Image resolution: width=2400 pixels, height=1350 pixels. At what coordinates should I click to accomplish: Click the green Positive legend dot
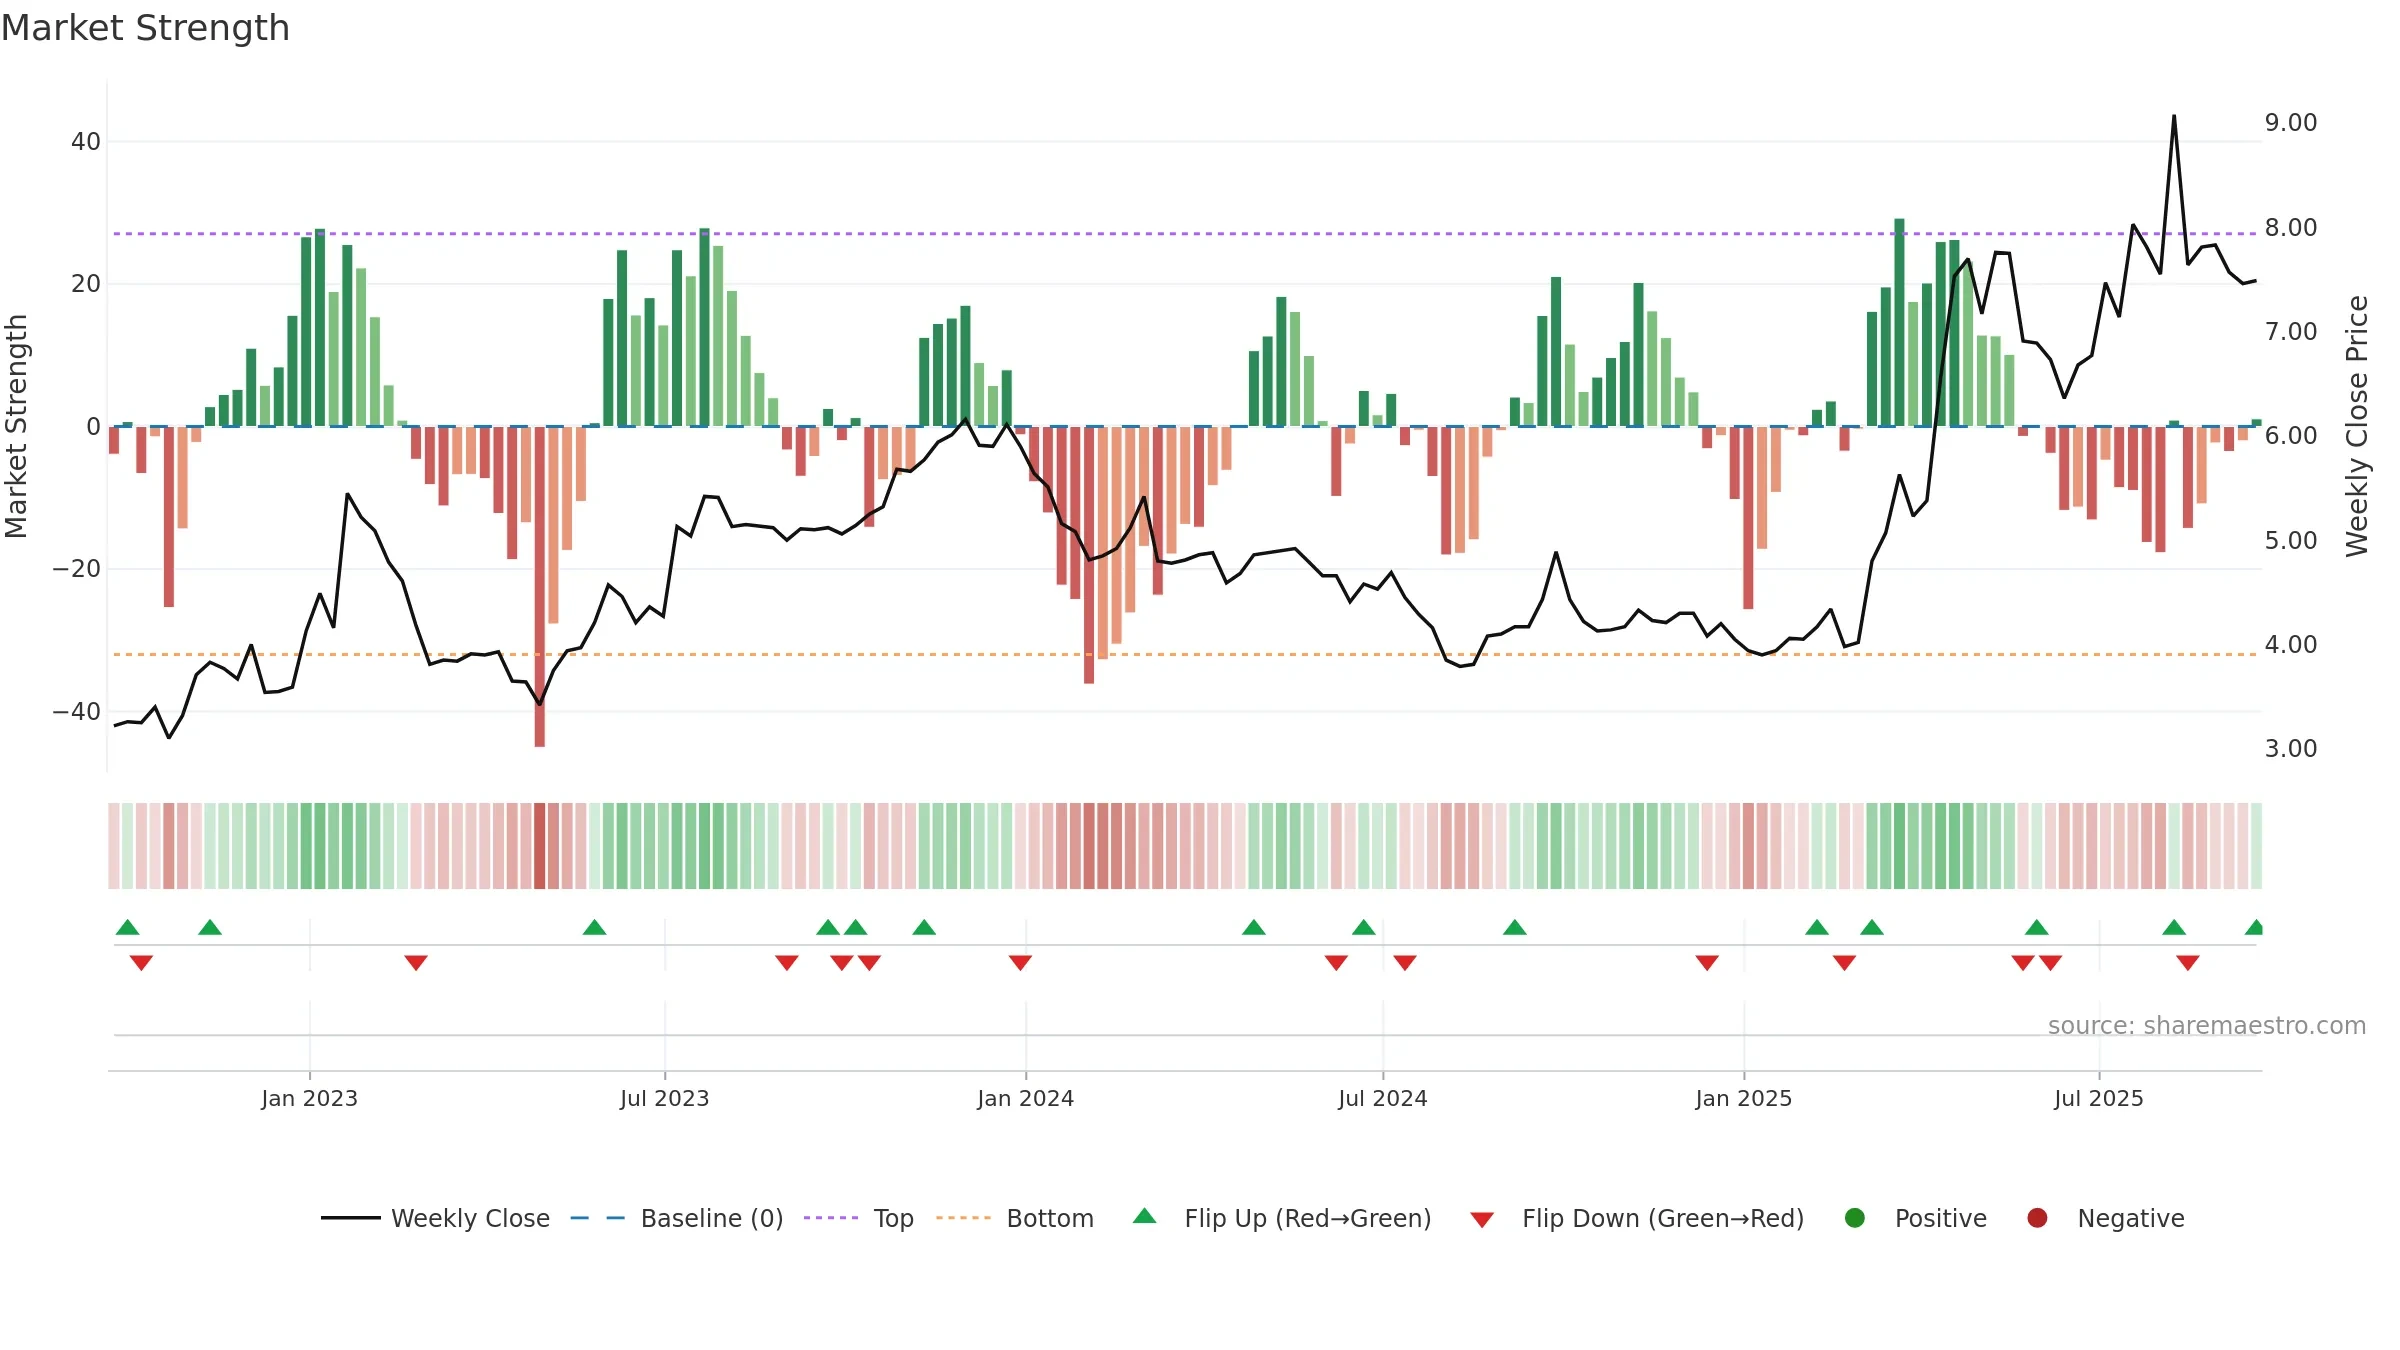click(x=1855, y=1218)
